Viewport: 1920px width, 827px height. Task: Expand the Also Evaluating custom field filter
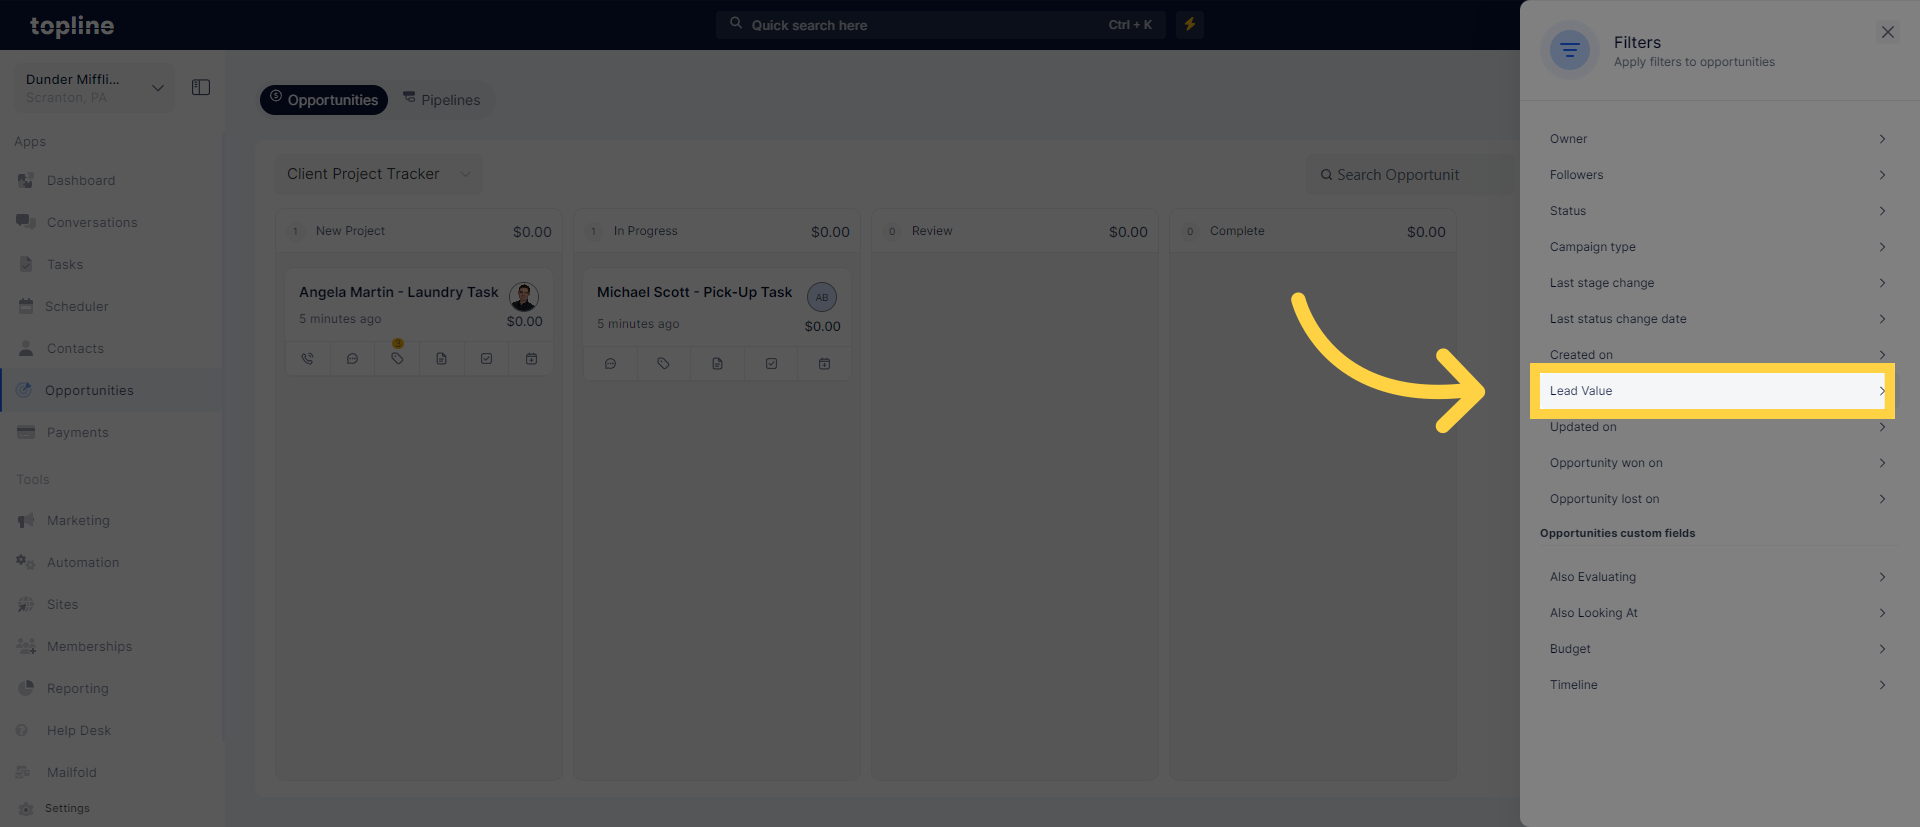(x=1717, y=577)
